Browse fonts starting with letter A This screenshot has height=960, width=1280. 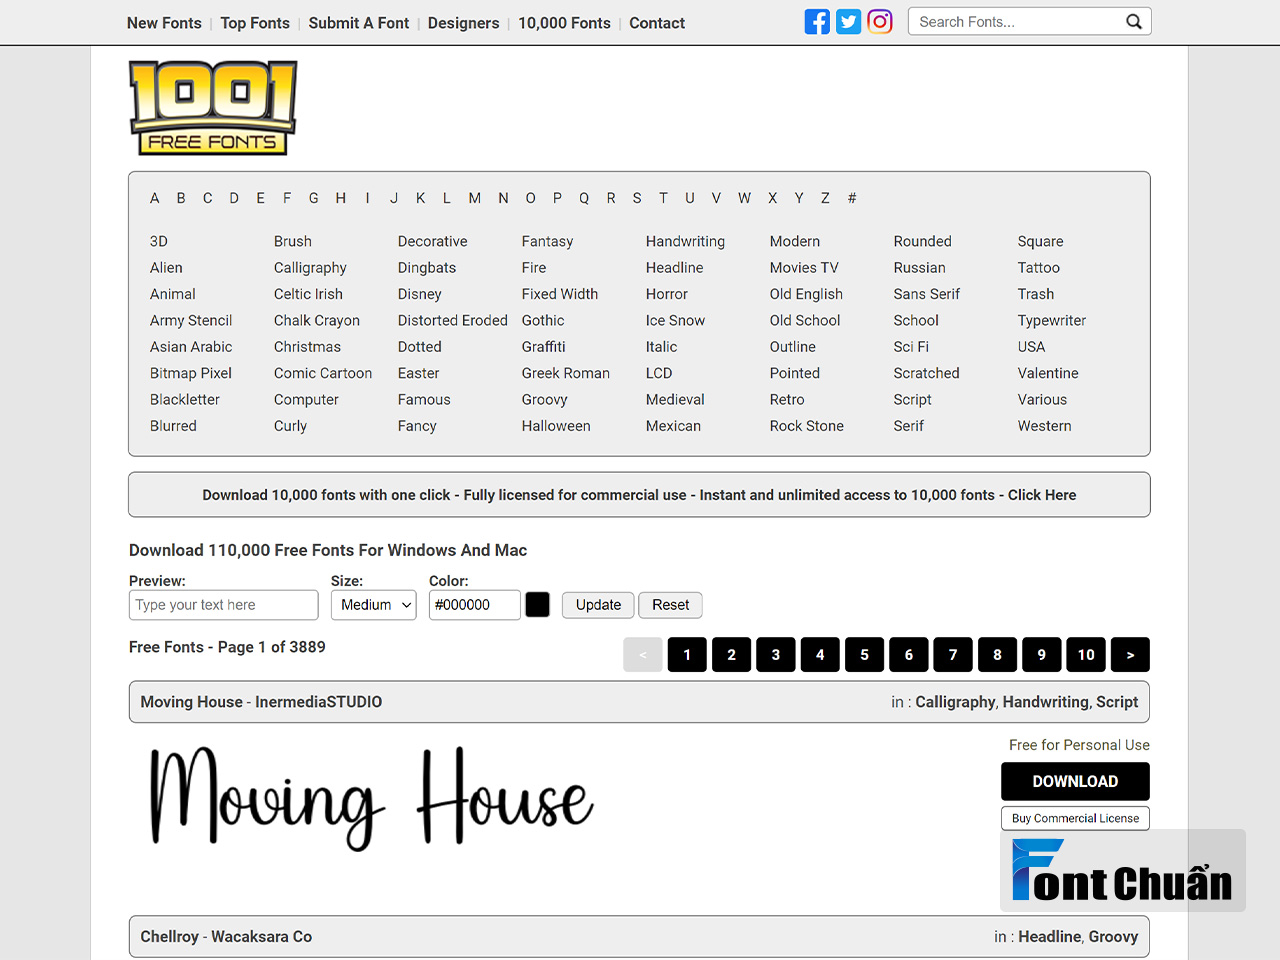click(155, 198)
